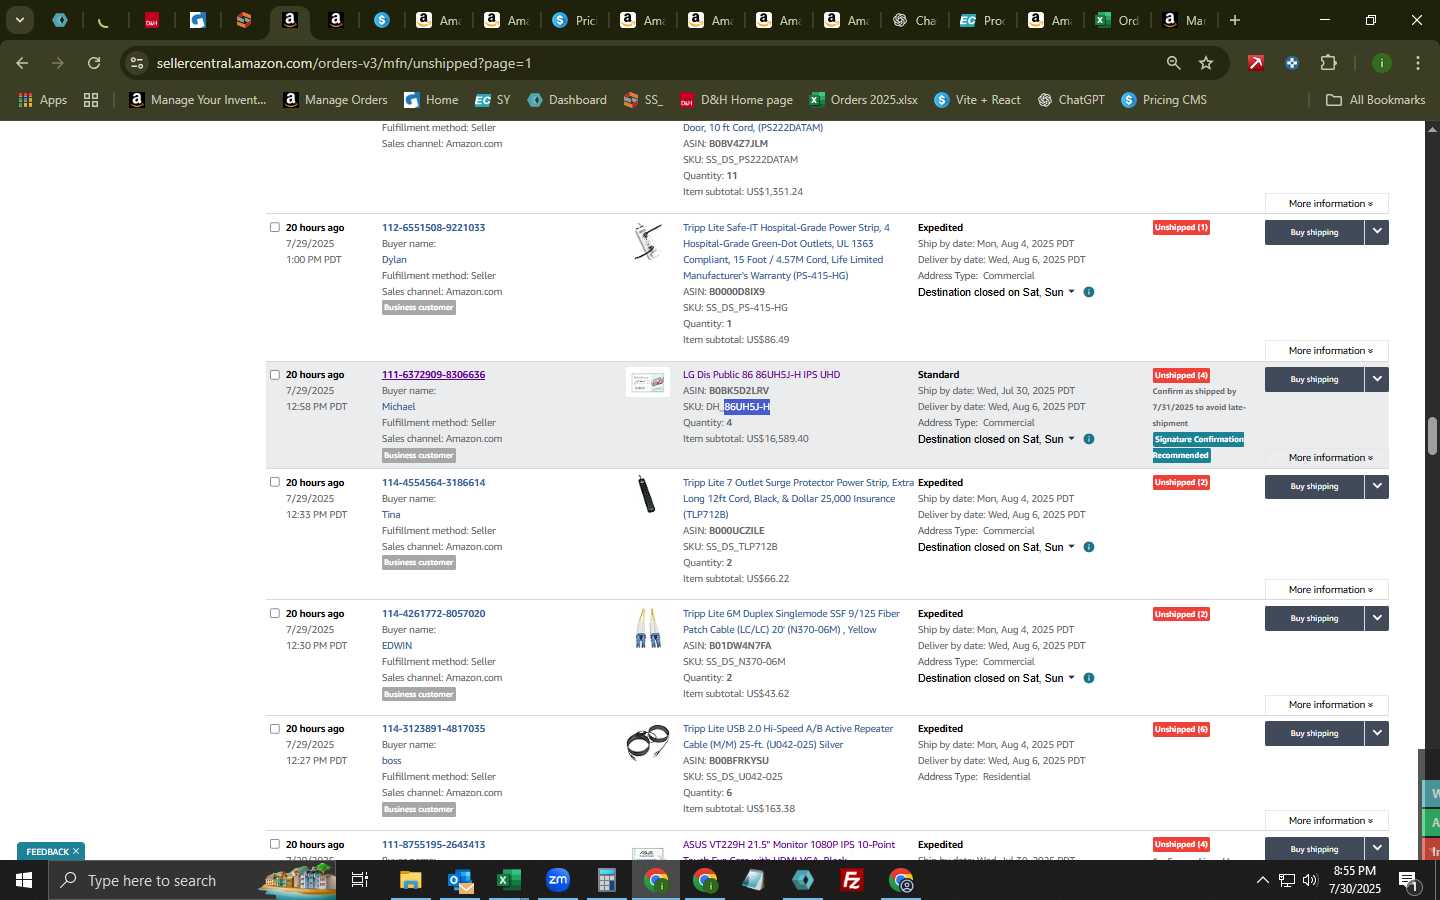This screenshot has height=900, width=1440.
Task: View site information icon in address bar
Action: pyautogui.click(x=137, y=63)
